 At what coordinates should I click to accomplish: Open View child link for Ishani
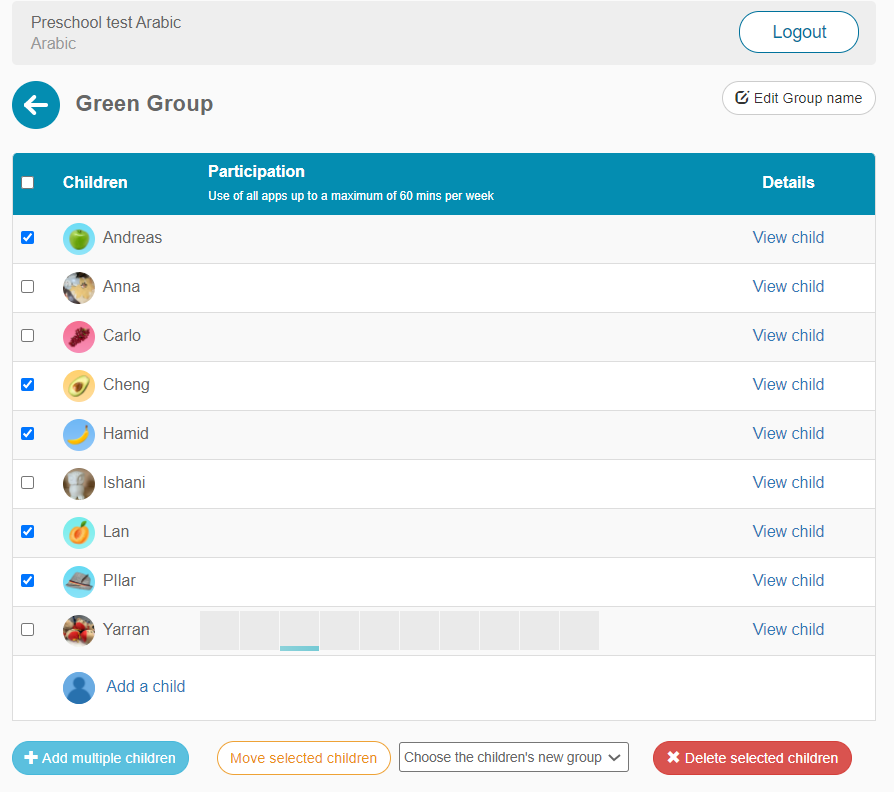788,483
